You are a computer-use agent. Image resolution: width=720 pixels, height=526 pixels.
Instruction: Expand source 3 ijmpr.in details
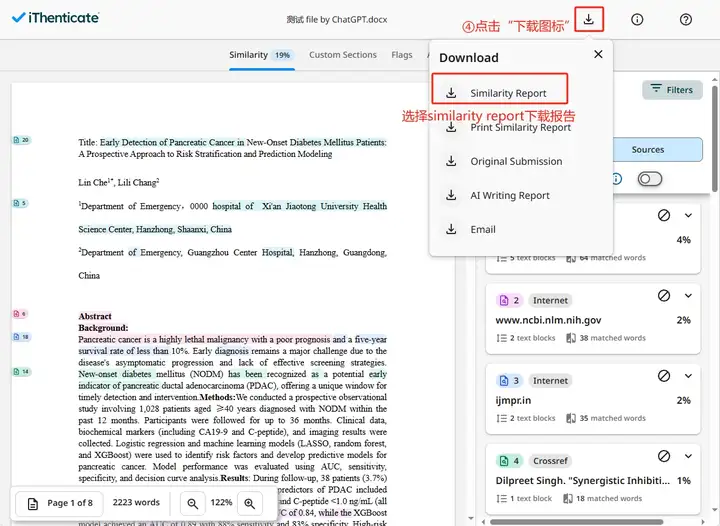[688, 375]
